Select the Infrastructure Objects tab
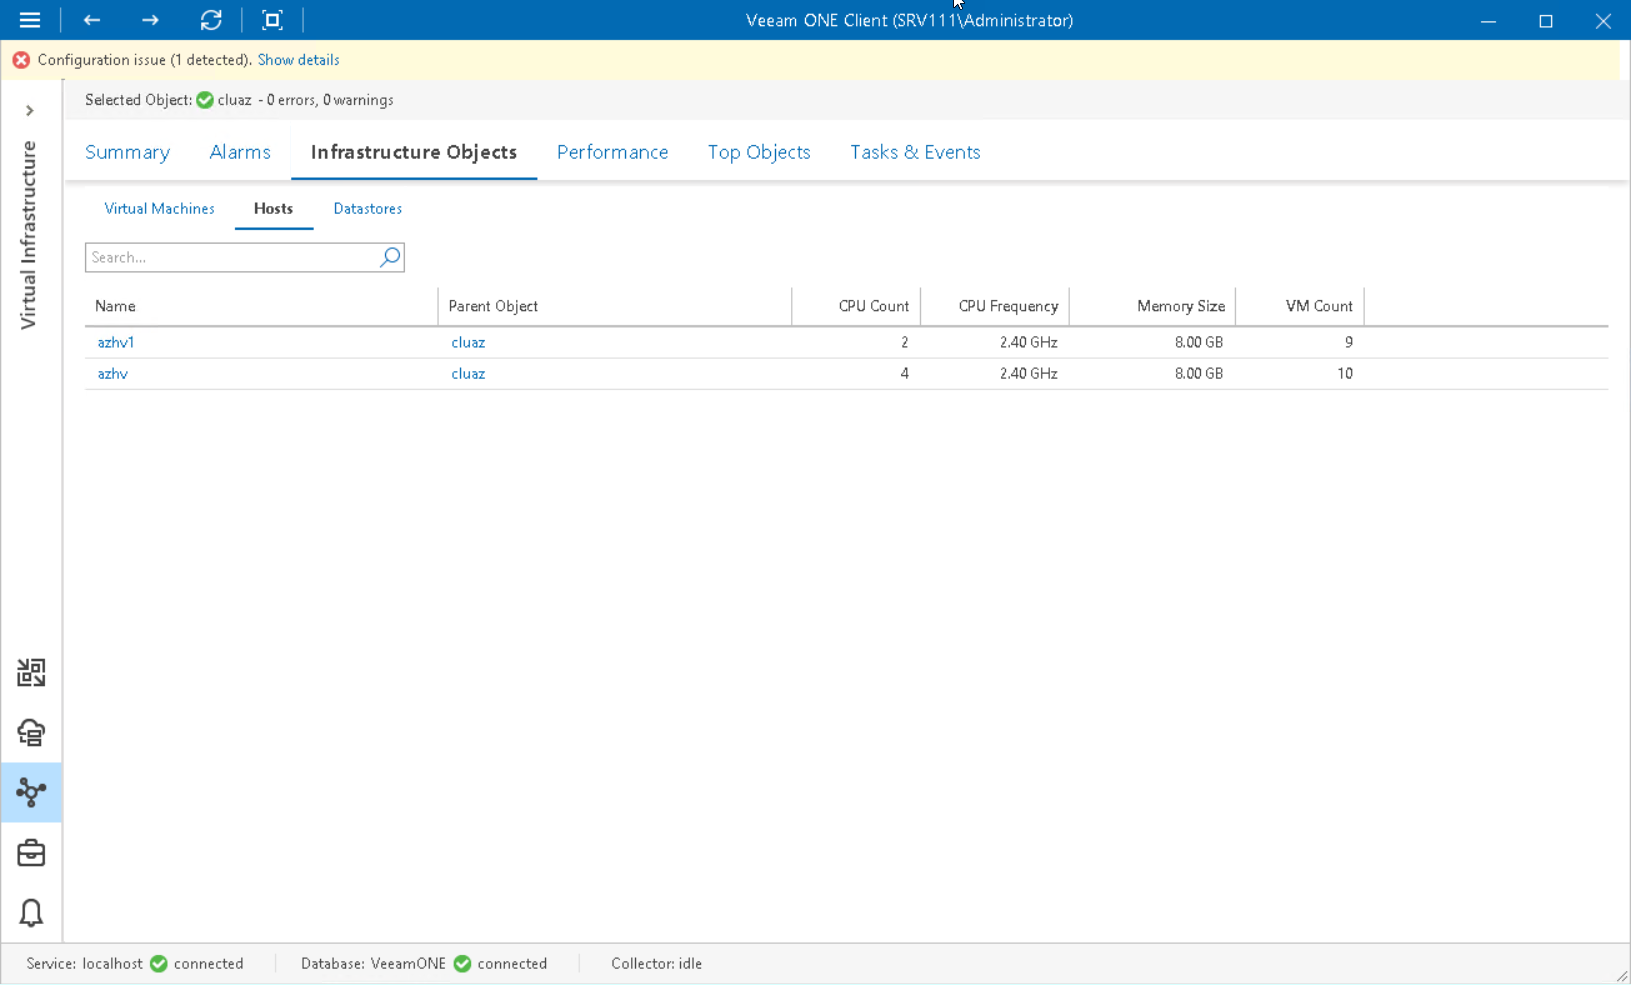Screen dimensions: 1631x985 [414, 152]
